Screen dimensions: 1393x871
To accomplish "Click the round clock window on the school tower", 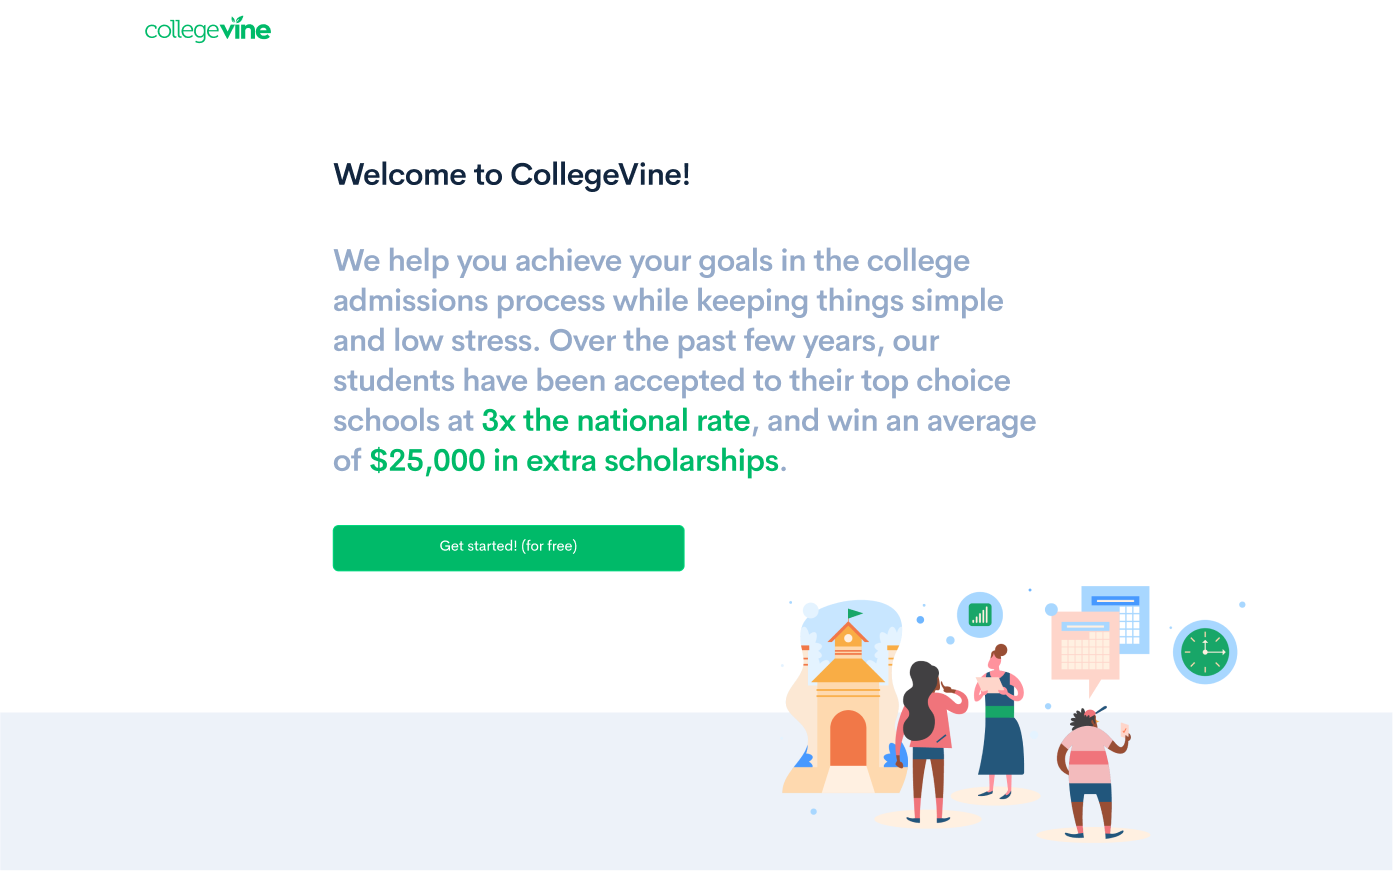I will tap(848, 637).
